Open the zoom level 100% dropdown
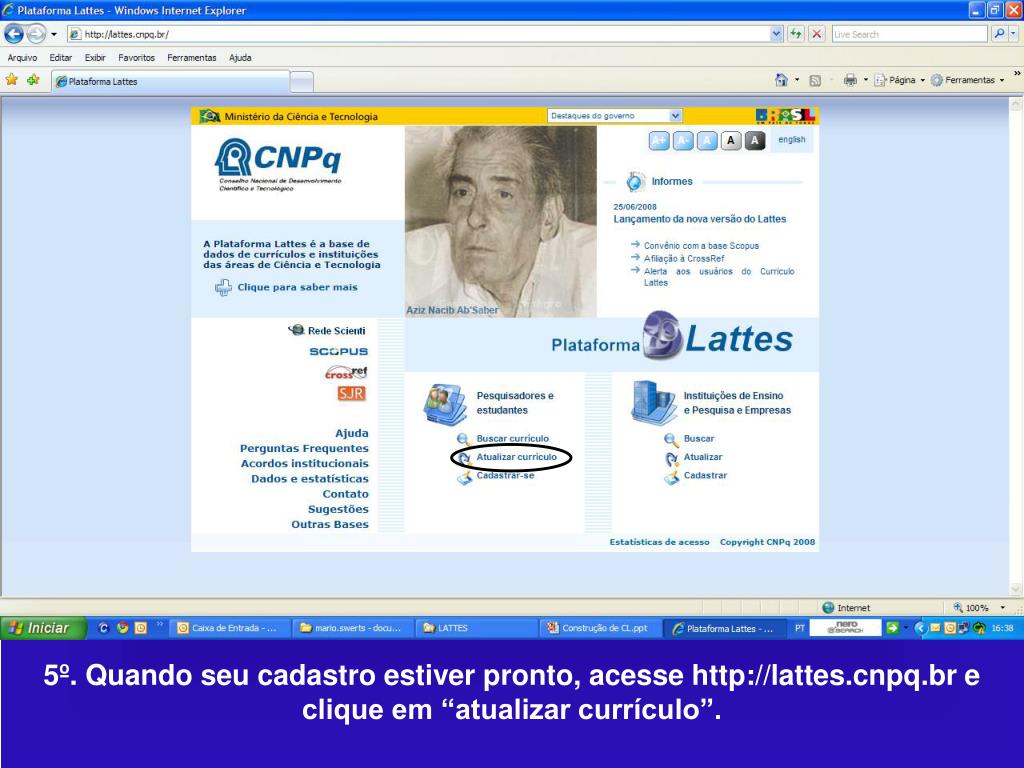This screenshot has width=1024, height=768. (1002, 607)
